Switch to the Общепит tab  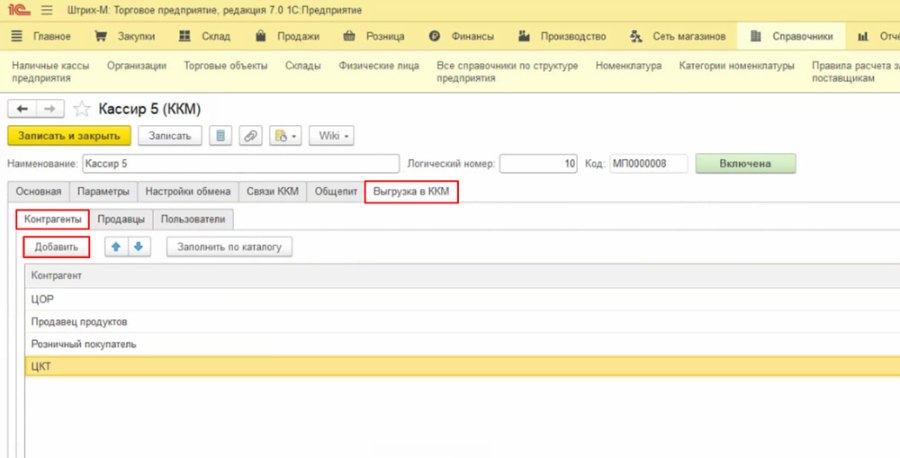[336, 192]
